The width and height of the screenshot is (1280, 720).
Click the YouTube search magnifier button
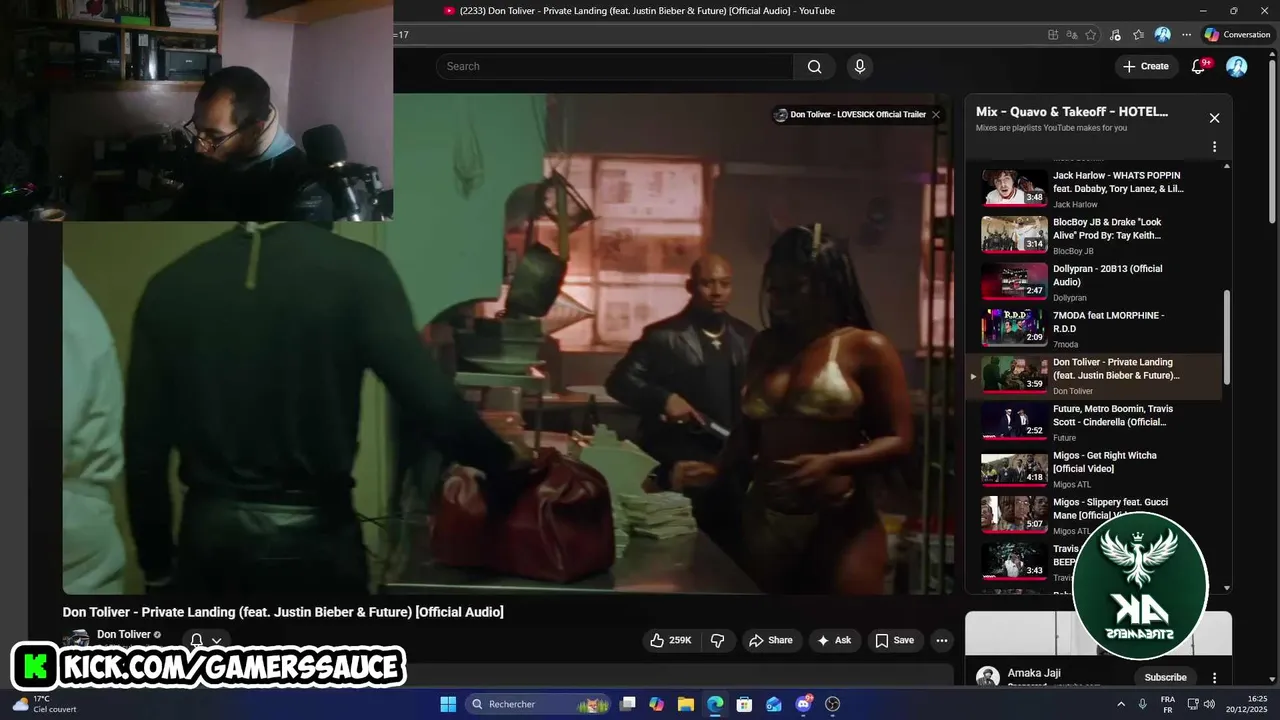pyautogui.click(x=814, y=66)
